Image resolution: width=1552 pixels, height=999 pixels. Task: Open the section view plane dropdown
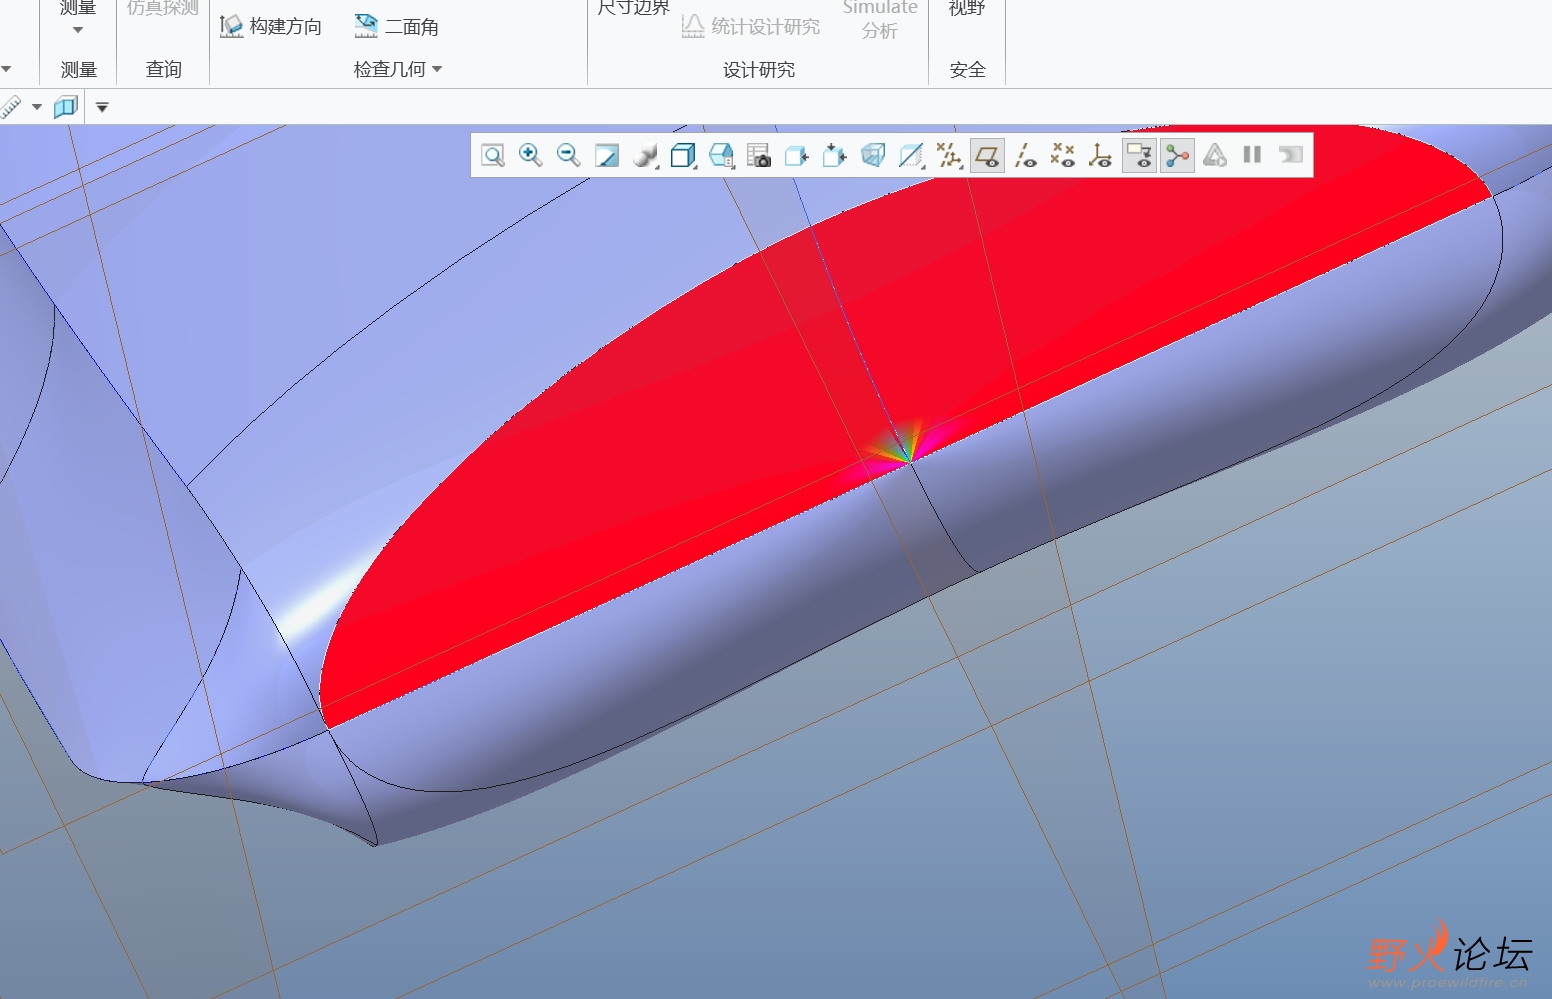[911, 155]
